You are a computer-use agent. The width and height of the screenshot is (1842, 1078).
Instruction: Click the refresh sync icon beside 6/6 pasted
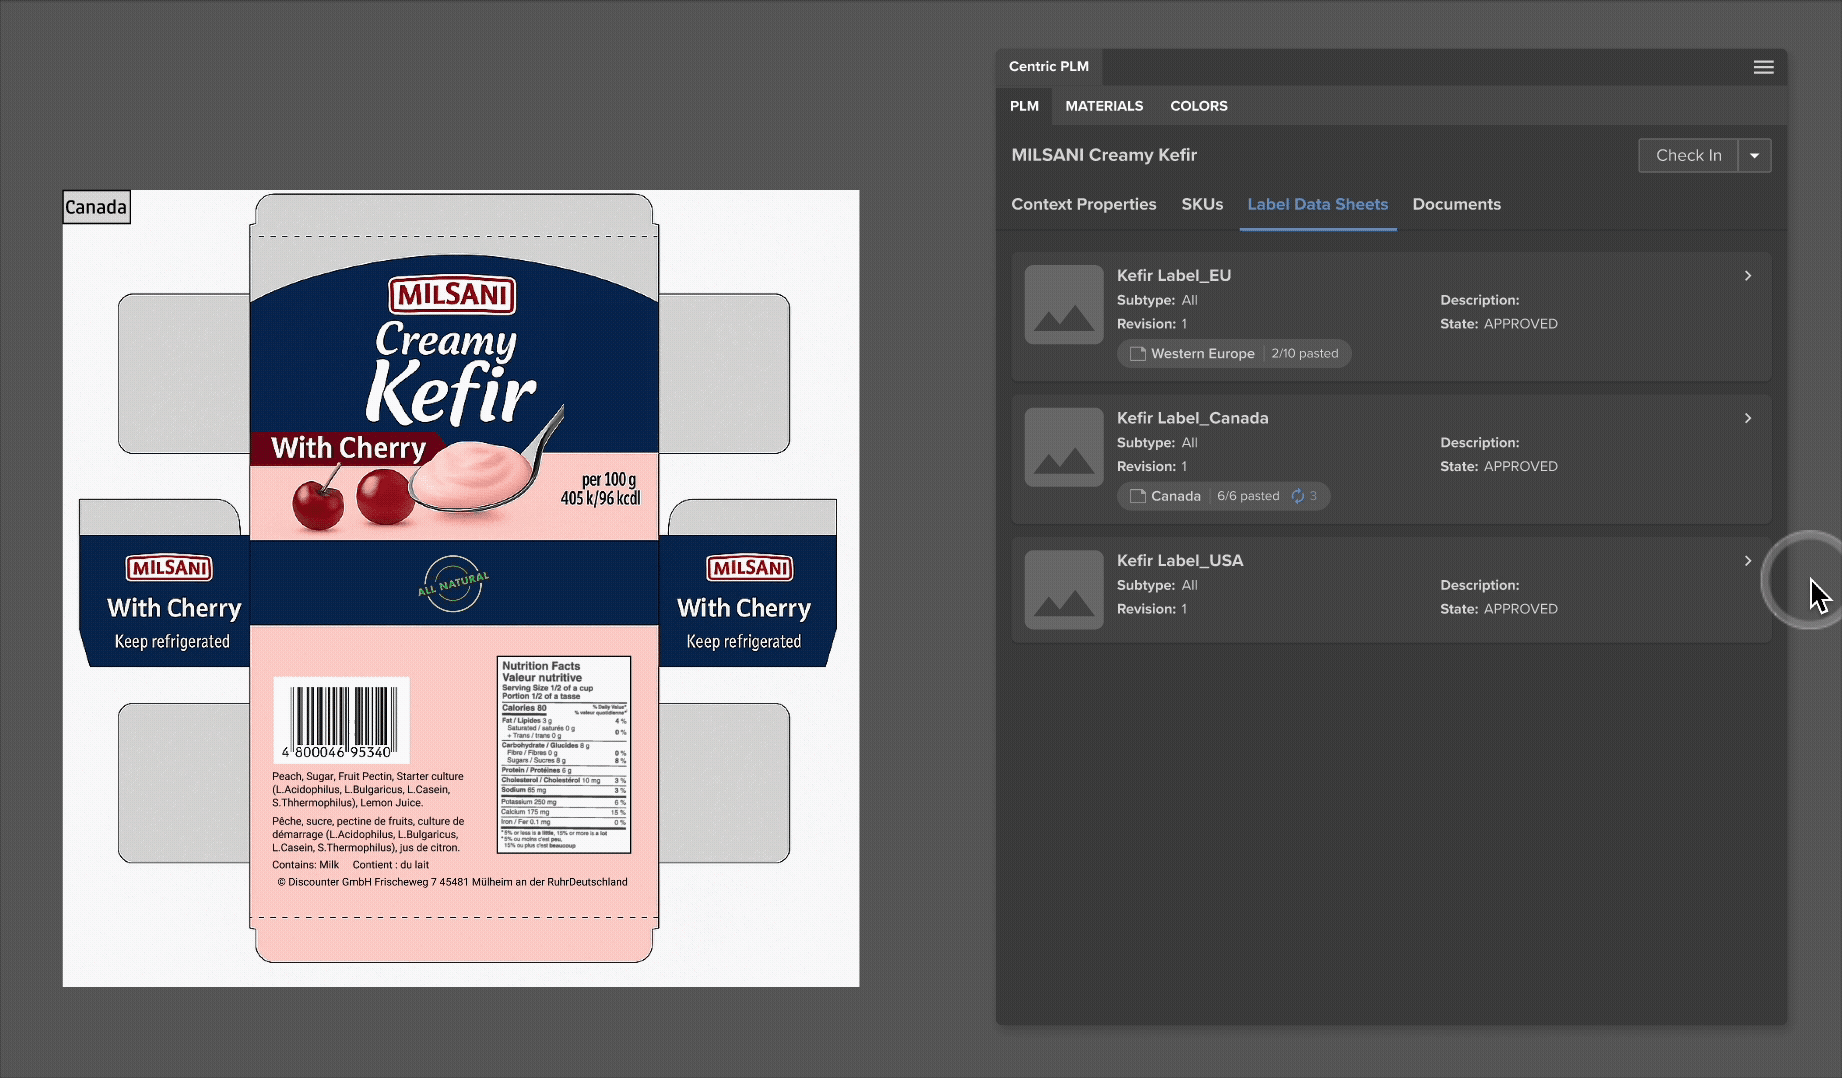click(1298, 496)
